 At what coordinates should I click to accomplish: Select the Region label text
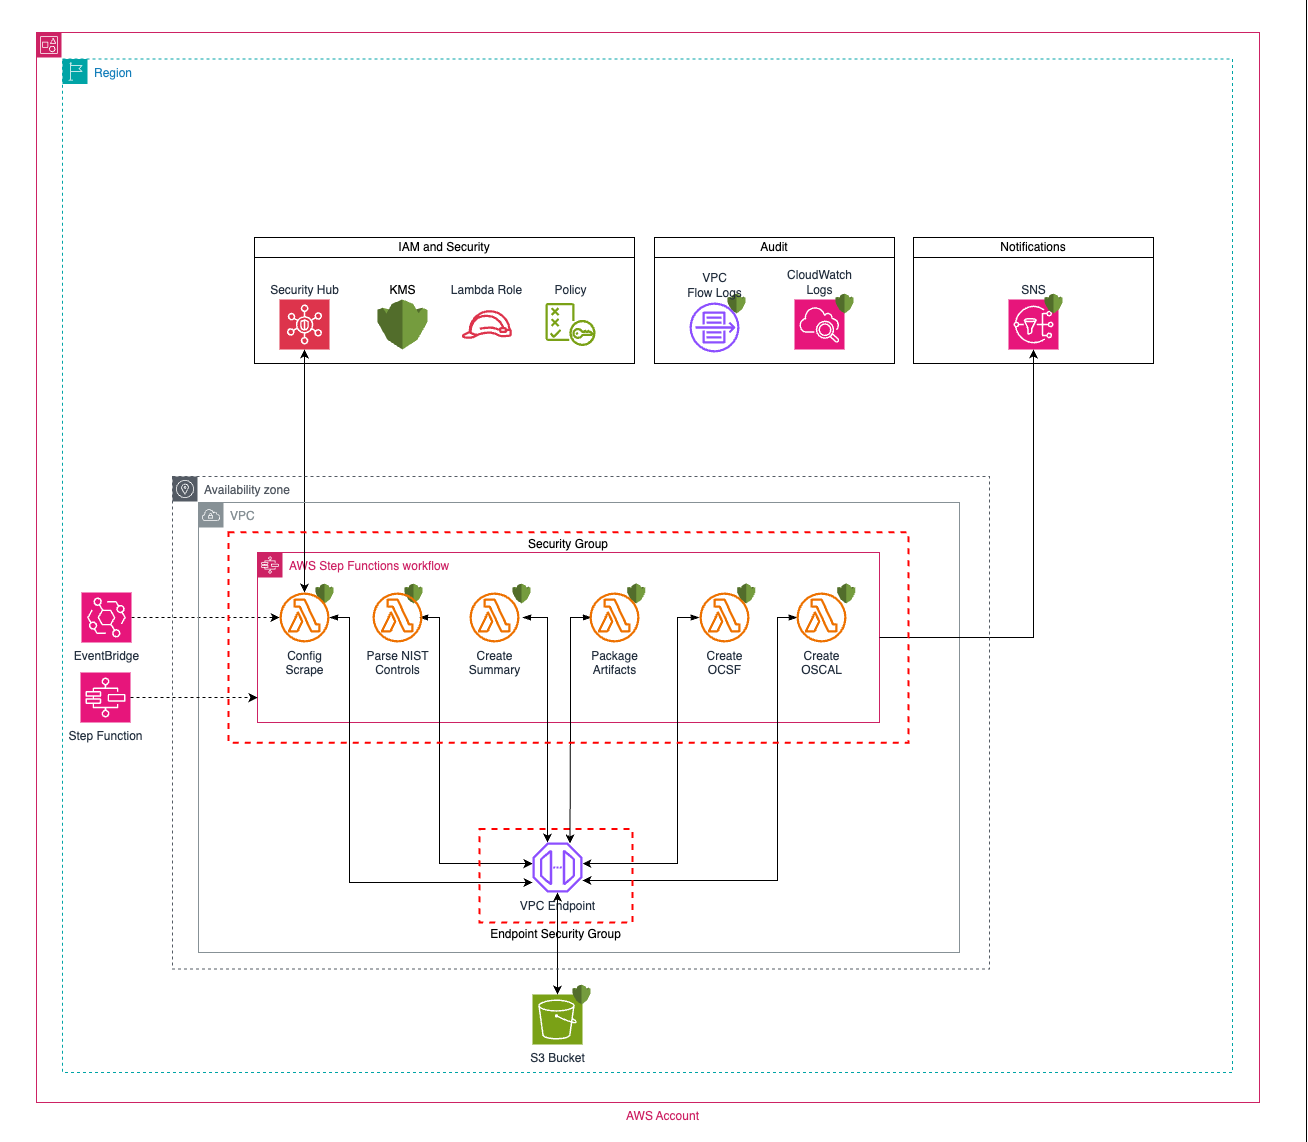point(113,73)
